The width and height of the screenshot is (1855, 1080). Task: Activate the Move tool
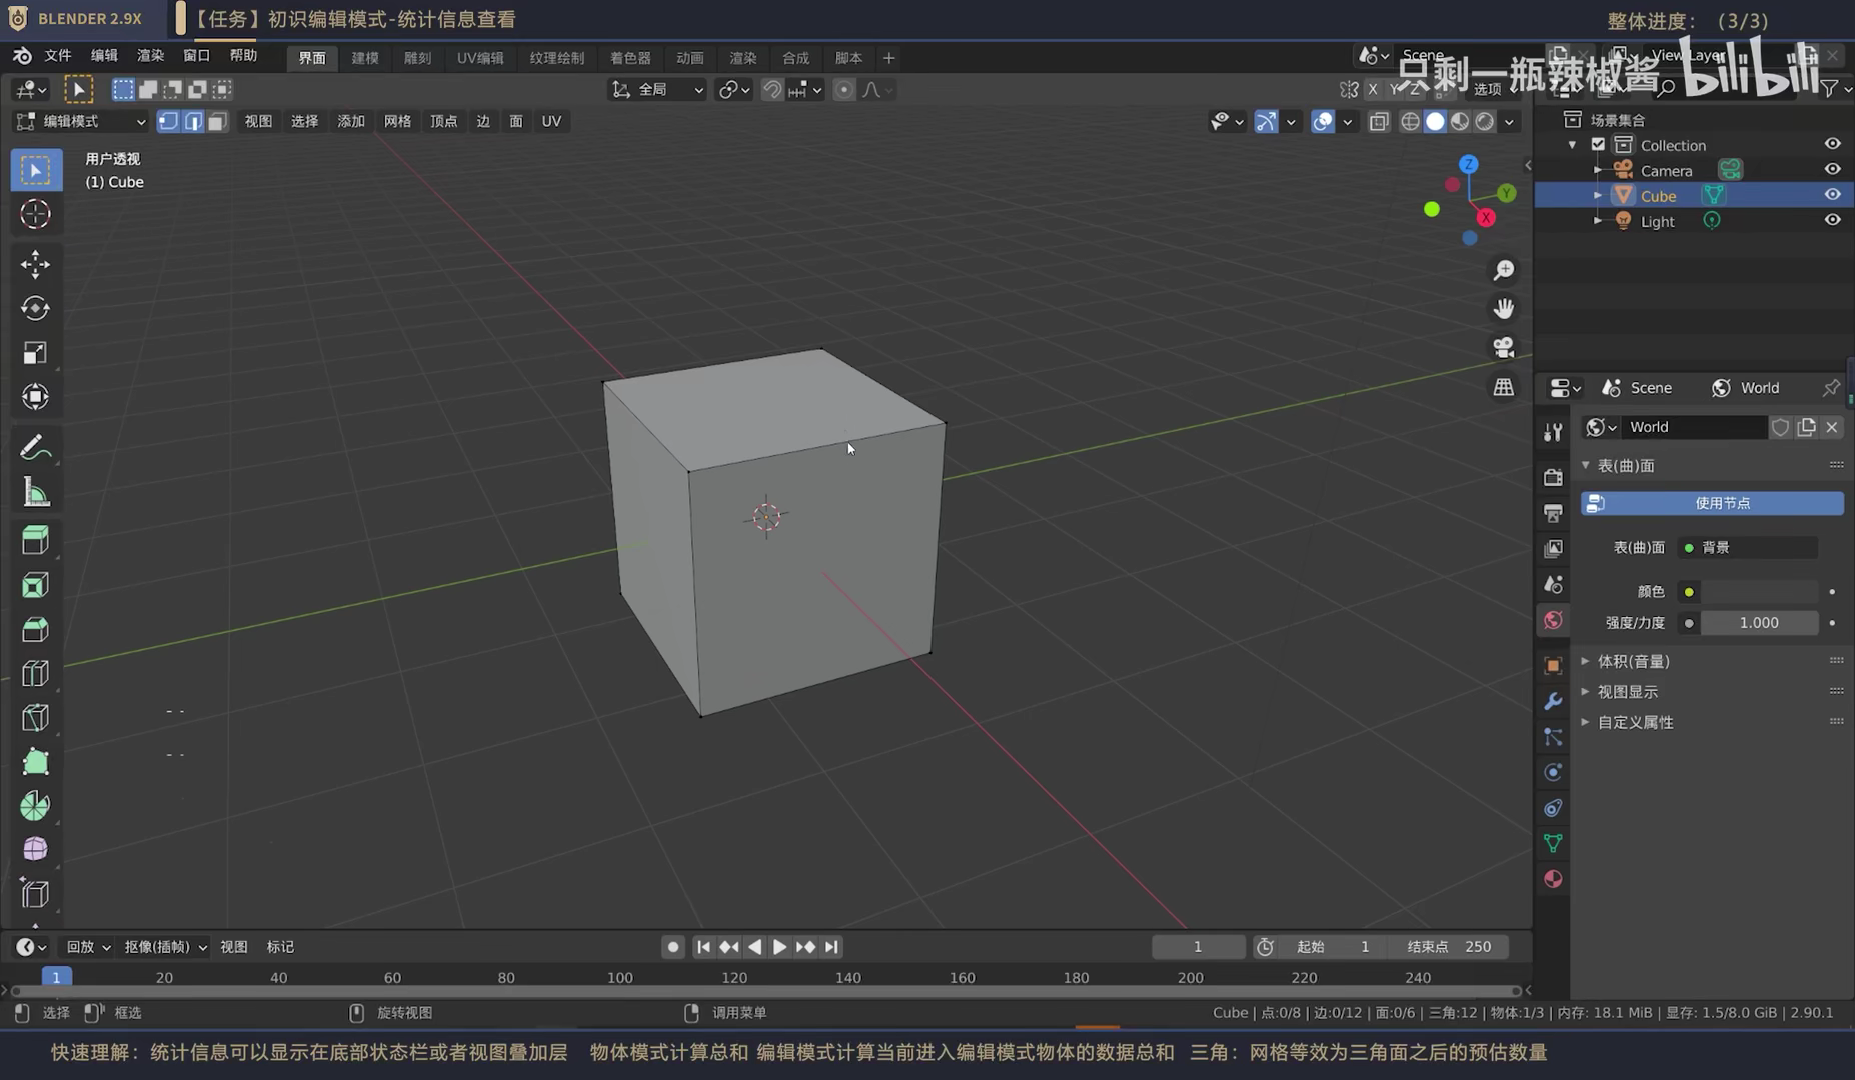click(x=36, y=264)
